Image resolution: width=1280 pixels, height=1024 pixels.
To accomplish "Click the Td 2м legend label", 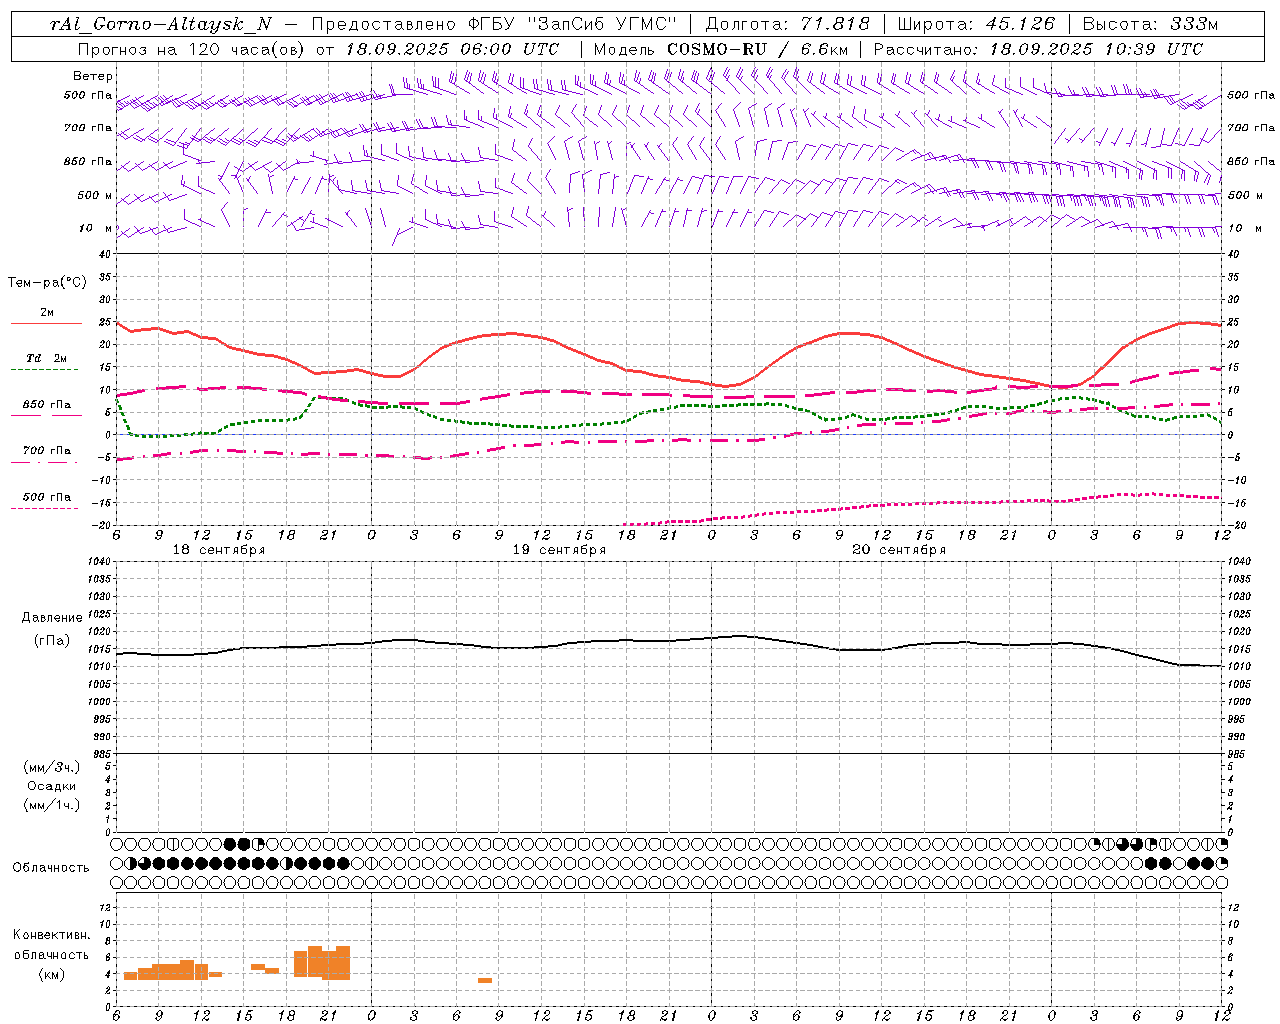I will coord(47,358).
